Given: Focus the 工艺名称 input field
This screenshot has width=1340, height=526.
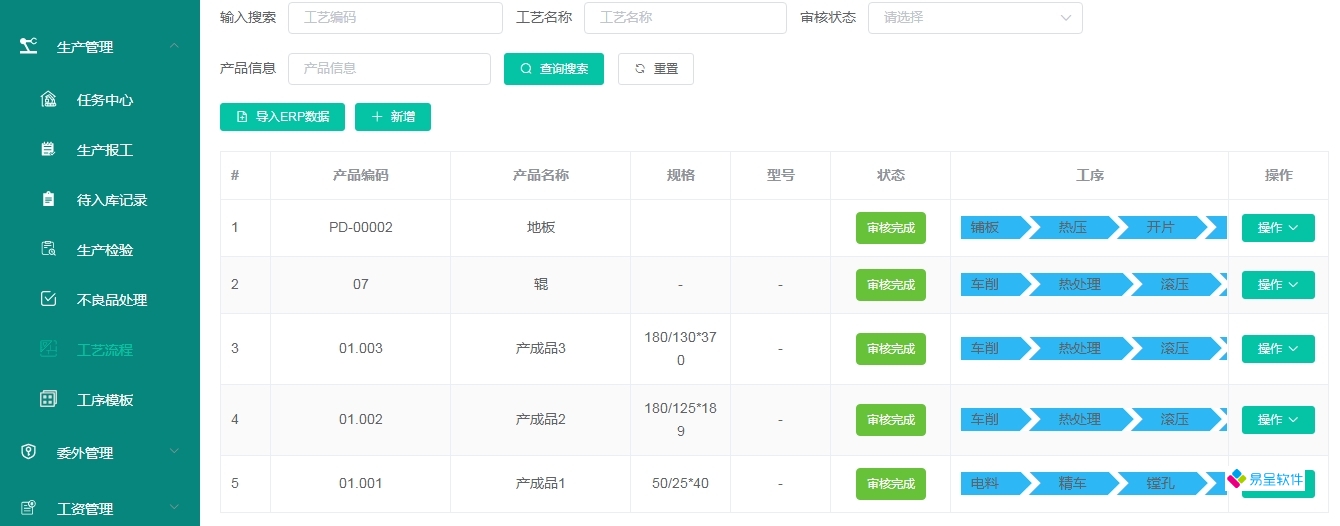Looking at the screenshot, I should (x=685, y=18).
